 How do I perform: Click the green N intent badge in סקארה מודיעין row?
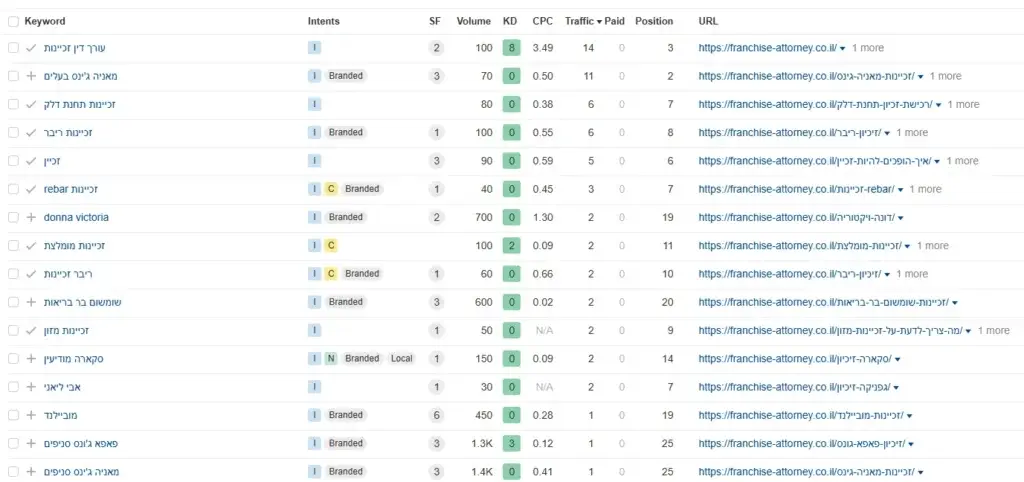tap(331, 359)
